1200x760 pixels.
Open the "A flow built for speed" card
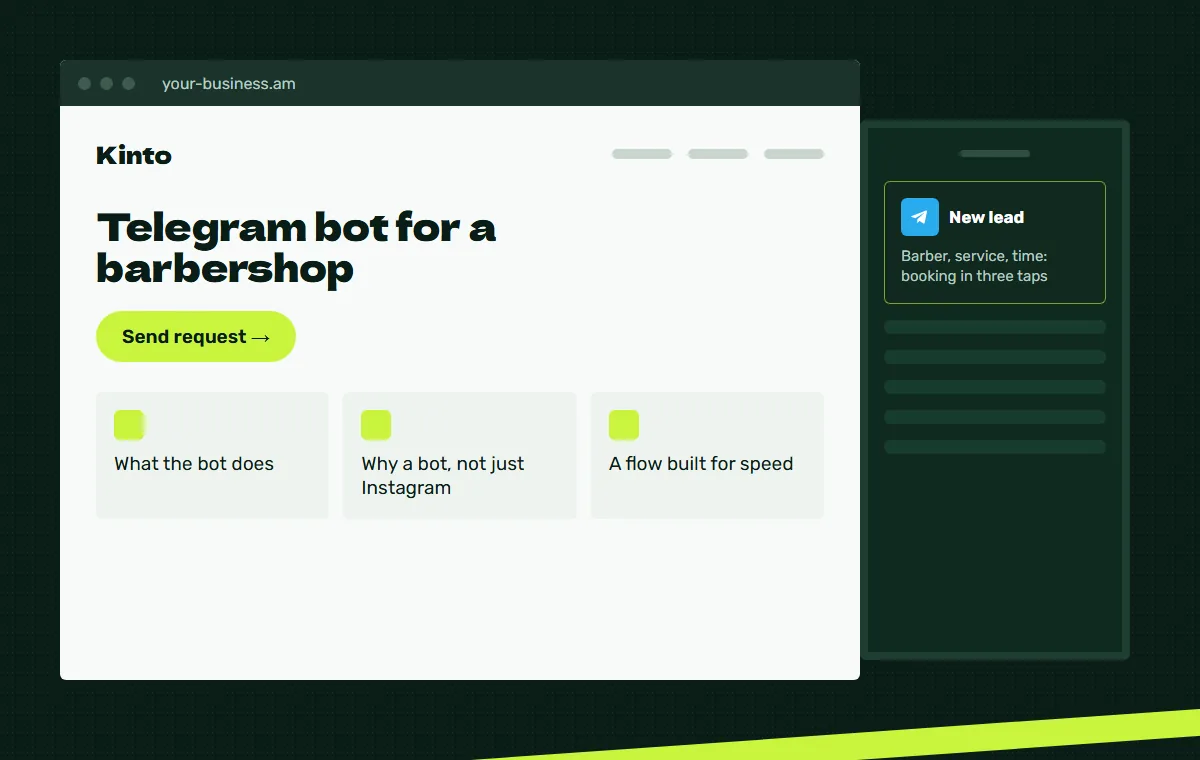pyautogui.click(x=707, y=455)
